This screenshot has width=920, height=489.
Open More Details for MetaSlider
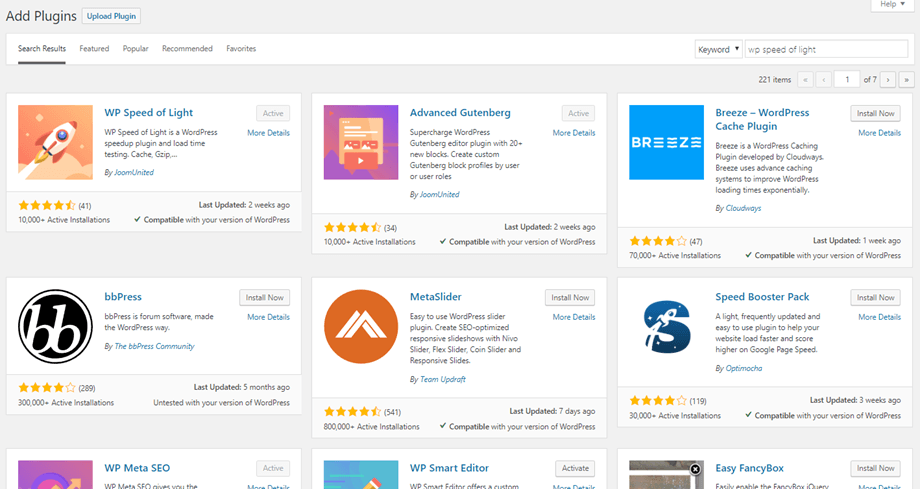pos(574,317)
